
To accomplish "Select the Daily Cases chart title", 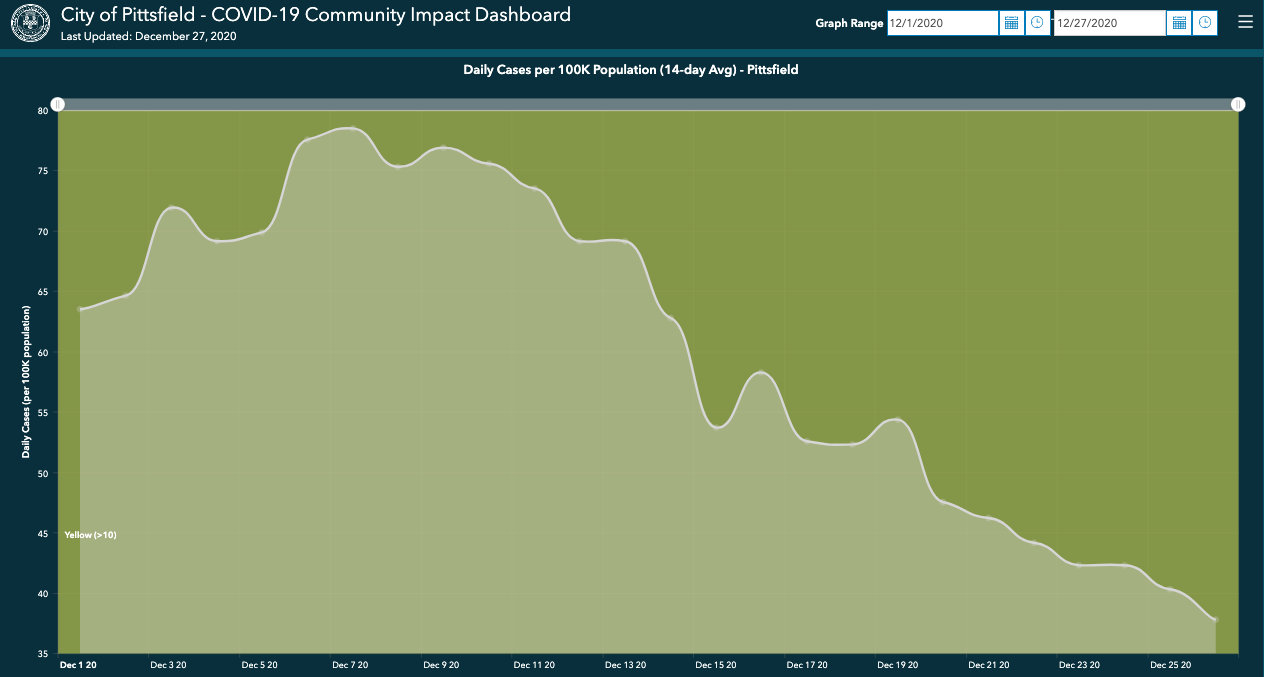I will pos(632,70).
